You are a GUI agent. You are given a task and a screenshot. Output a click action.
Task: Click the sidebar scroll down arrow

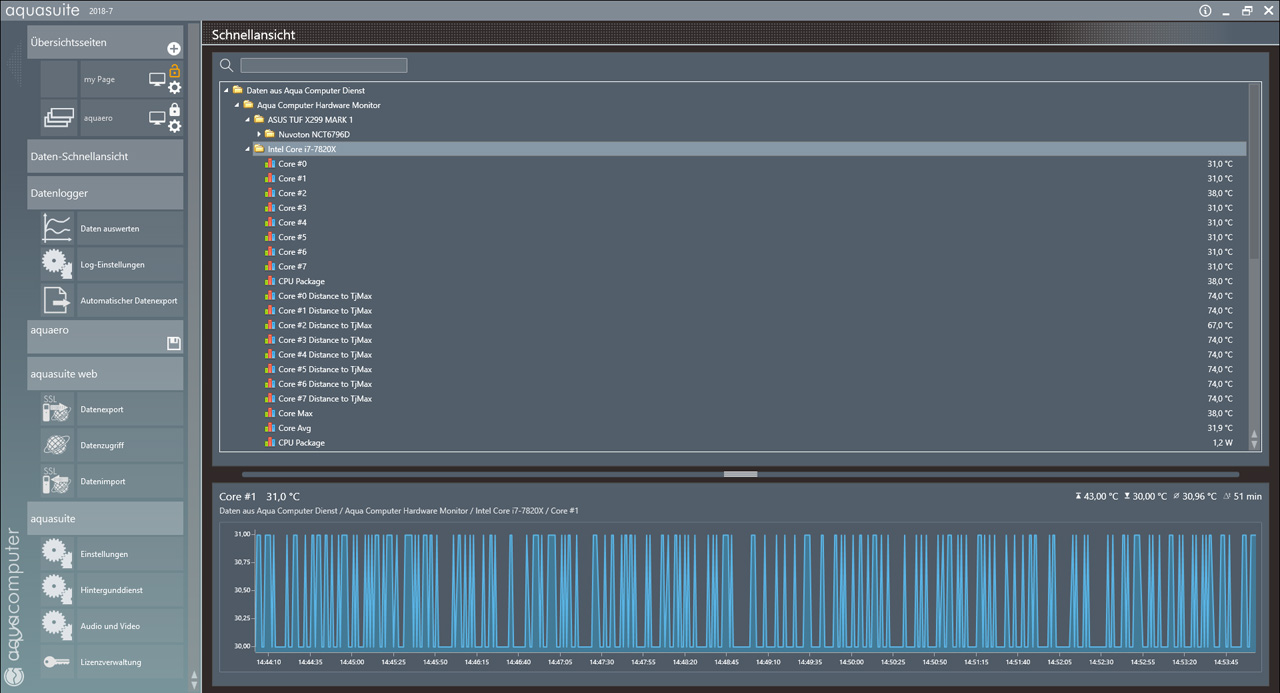(x=194, y=685)
